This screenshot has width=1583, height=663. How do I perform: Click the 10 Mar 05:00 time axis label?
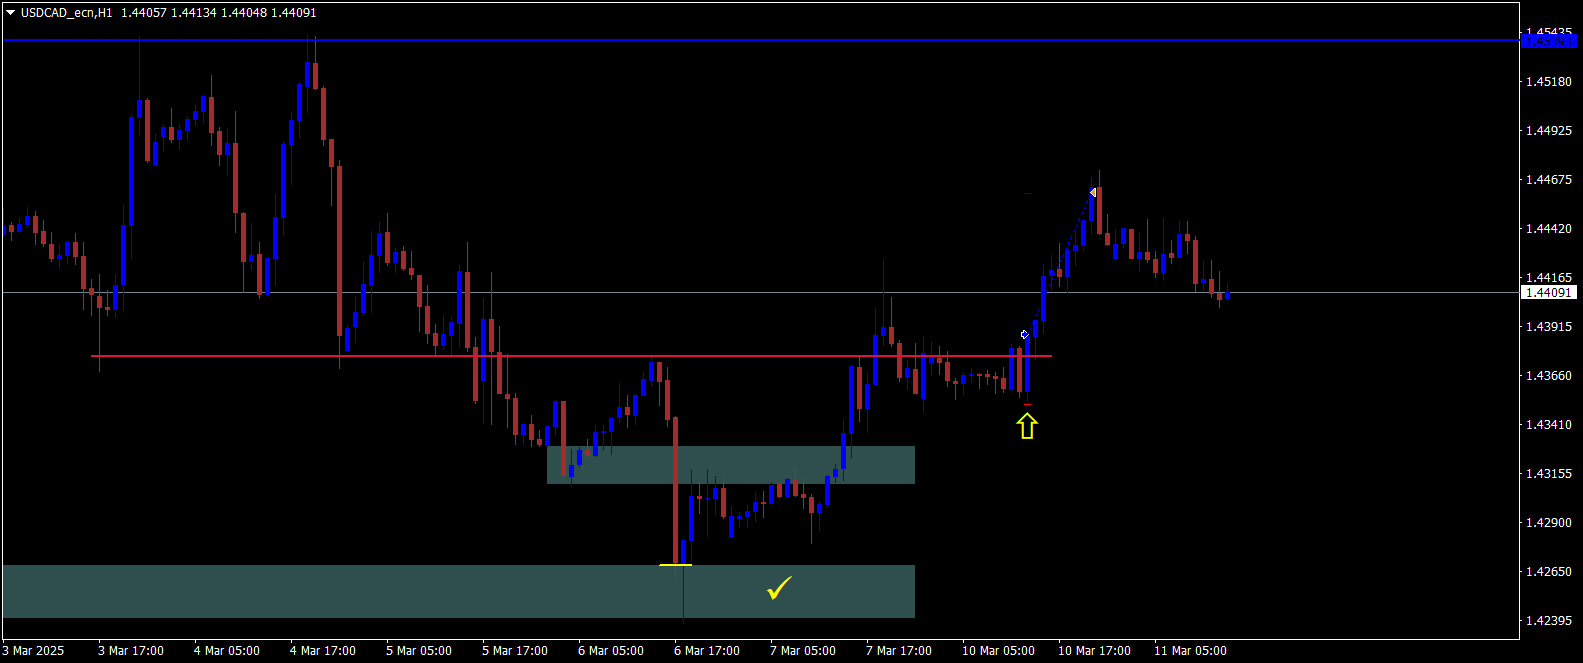998,651
